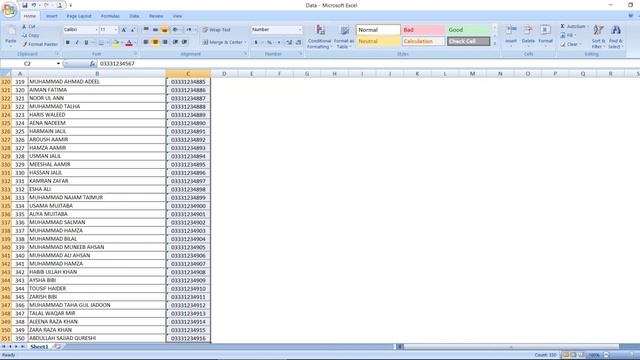The height and width of the screenshot is (360, 640).
Task: Click the Font Color red A icon
Action: click(129, 42)
